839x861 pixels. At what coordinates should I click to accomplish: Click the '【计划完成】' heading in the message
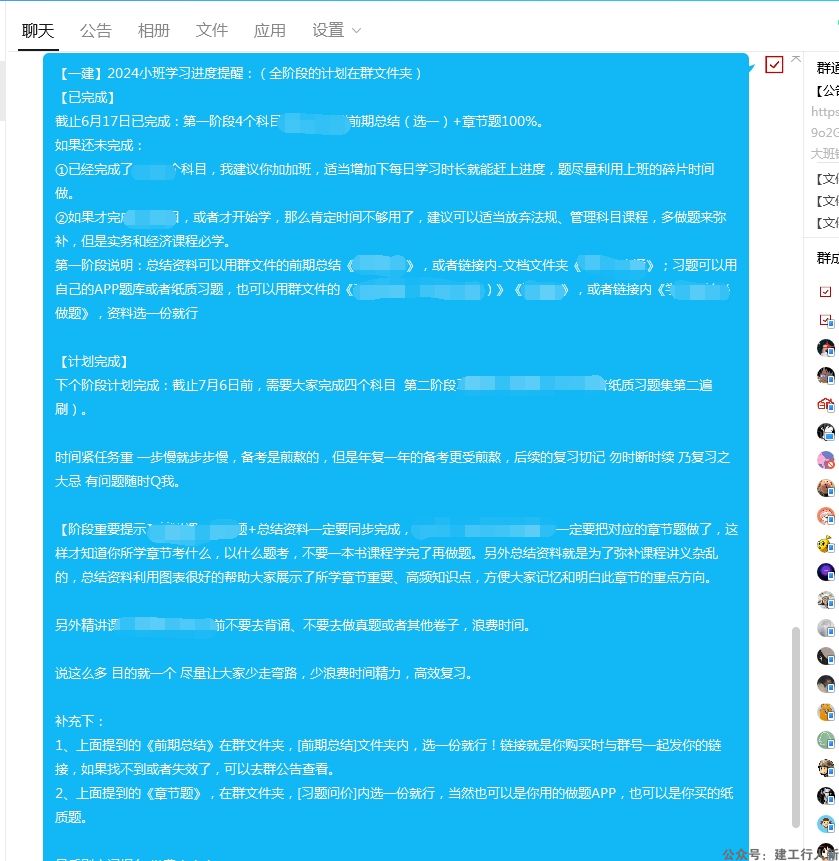(x=92, y=361)
